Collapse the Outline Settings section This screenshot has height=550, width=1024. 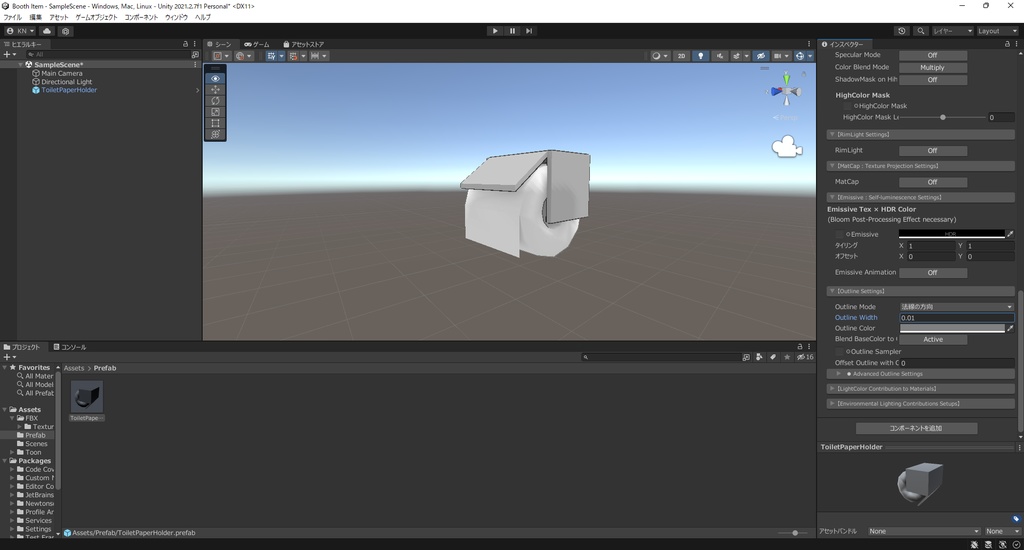point(920,291)
